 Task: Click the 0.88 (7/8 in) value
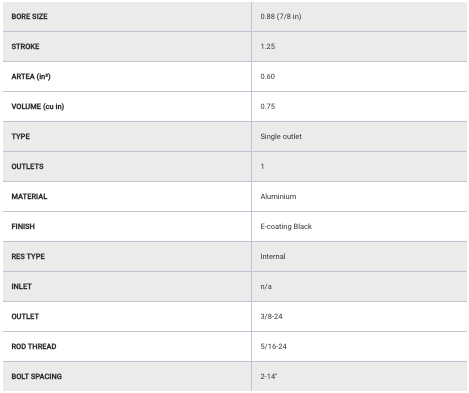pos(281,16)
